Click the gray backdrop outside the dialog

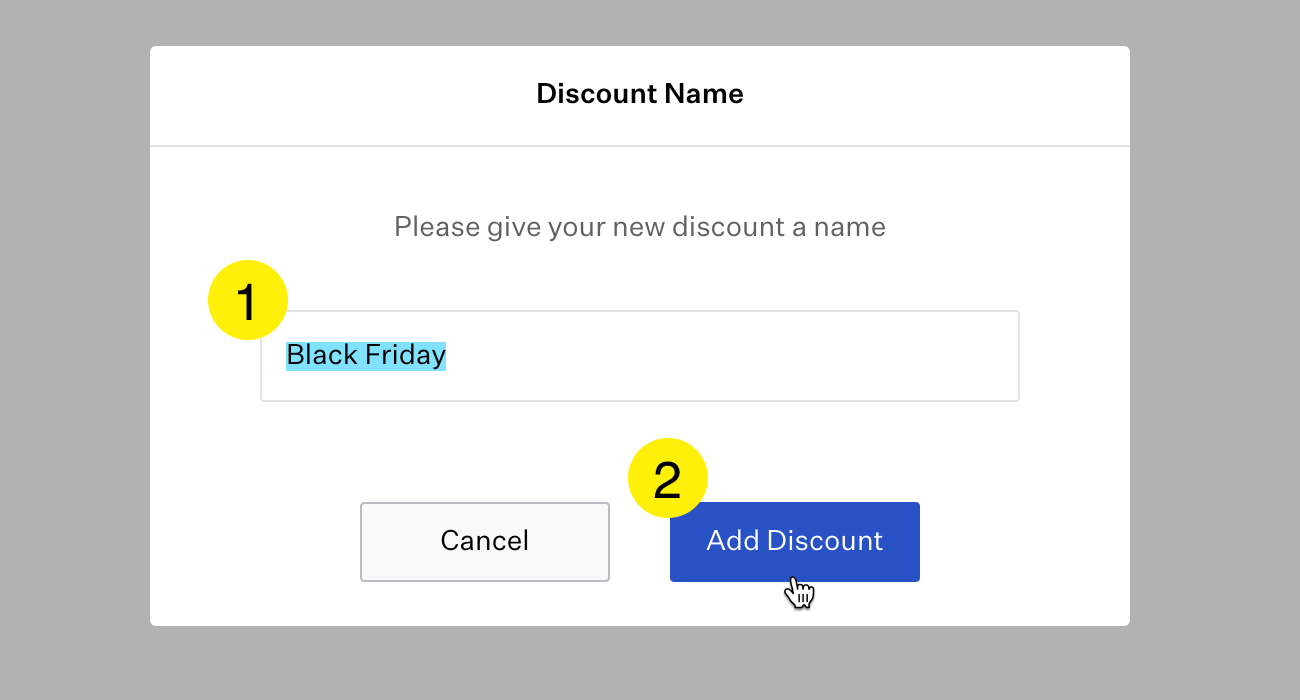(70, 350)
